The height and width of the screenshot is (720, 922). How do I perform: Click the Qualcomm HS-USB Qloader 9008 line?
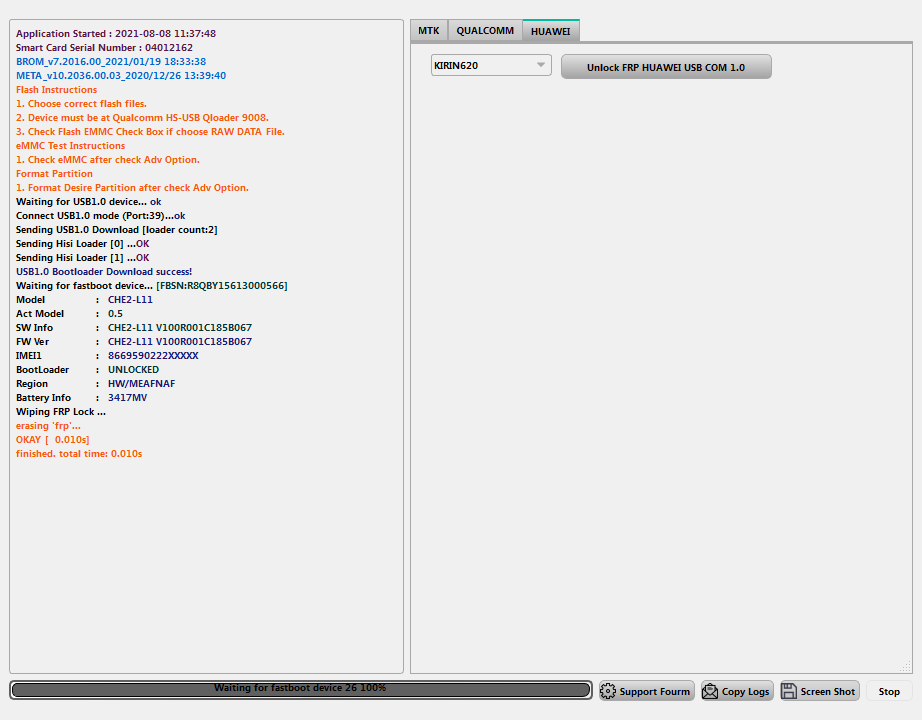coord(142,118)
